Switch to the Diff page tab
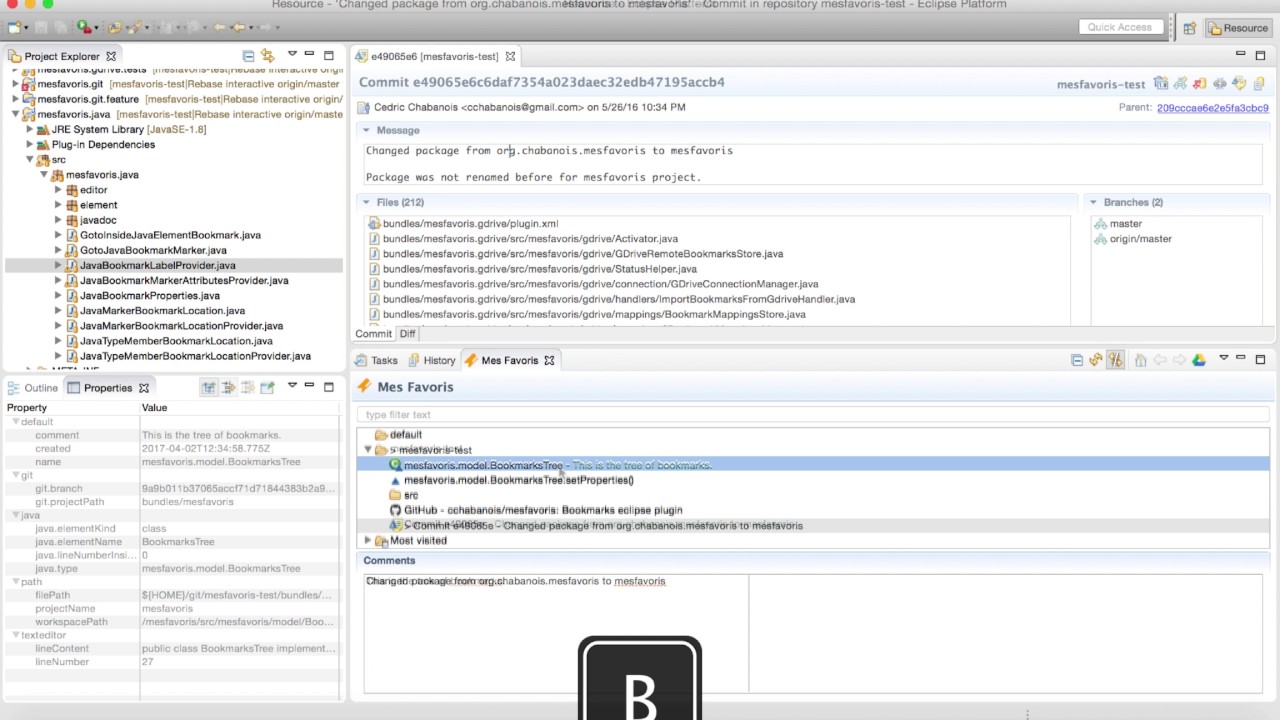The height and width of the screenshot is (720, 1280). 407,334
